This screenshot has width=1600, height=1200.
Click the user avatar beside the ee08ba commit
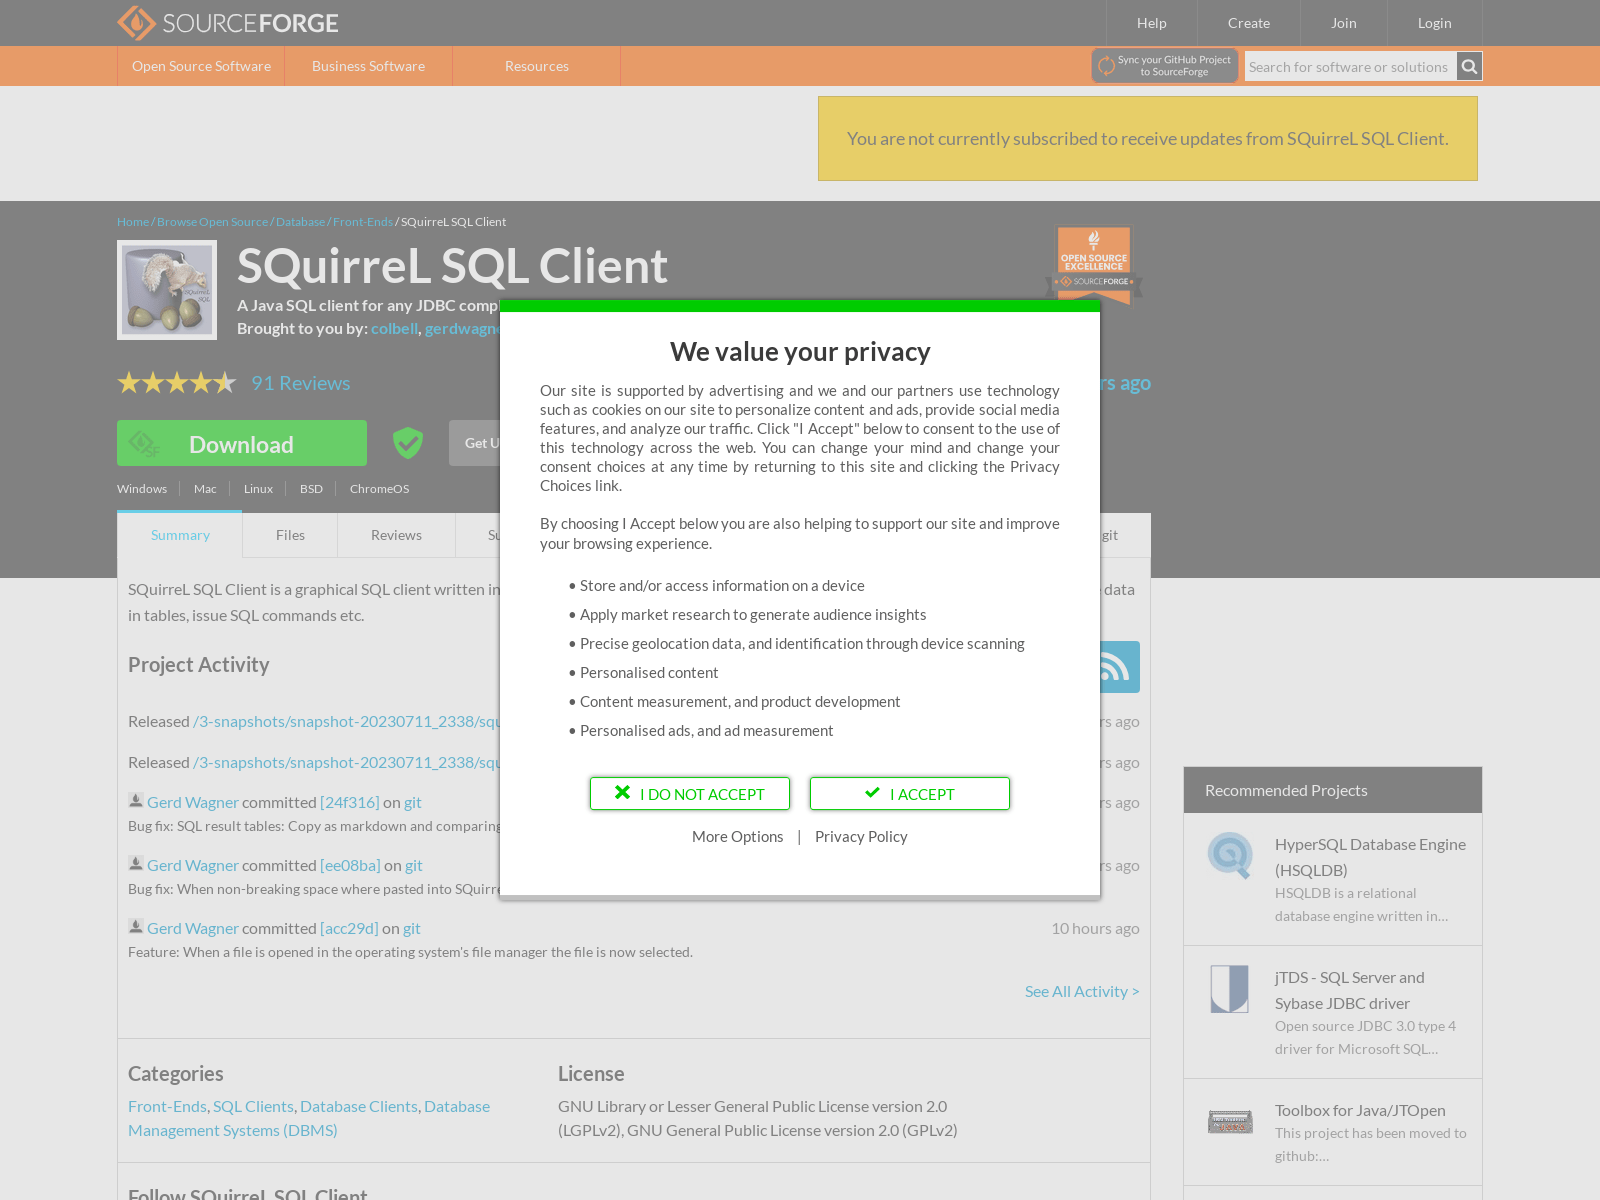136,863
